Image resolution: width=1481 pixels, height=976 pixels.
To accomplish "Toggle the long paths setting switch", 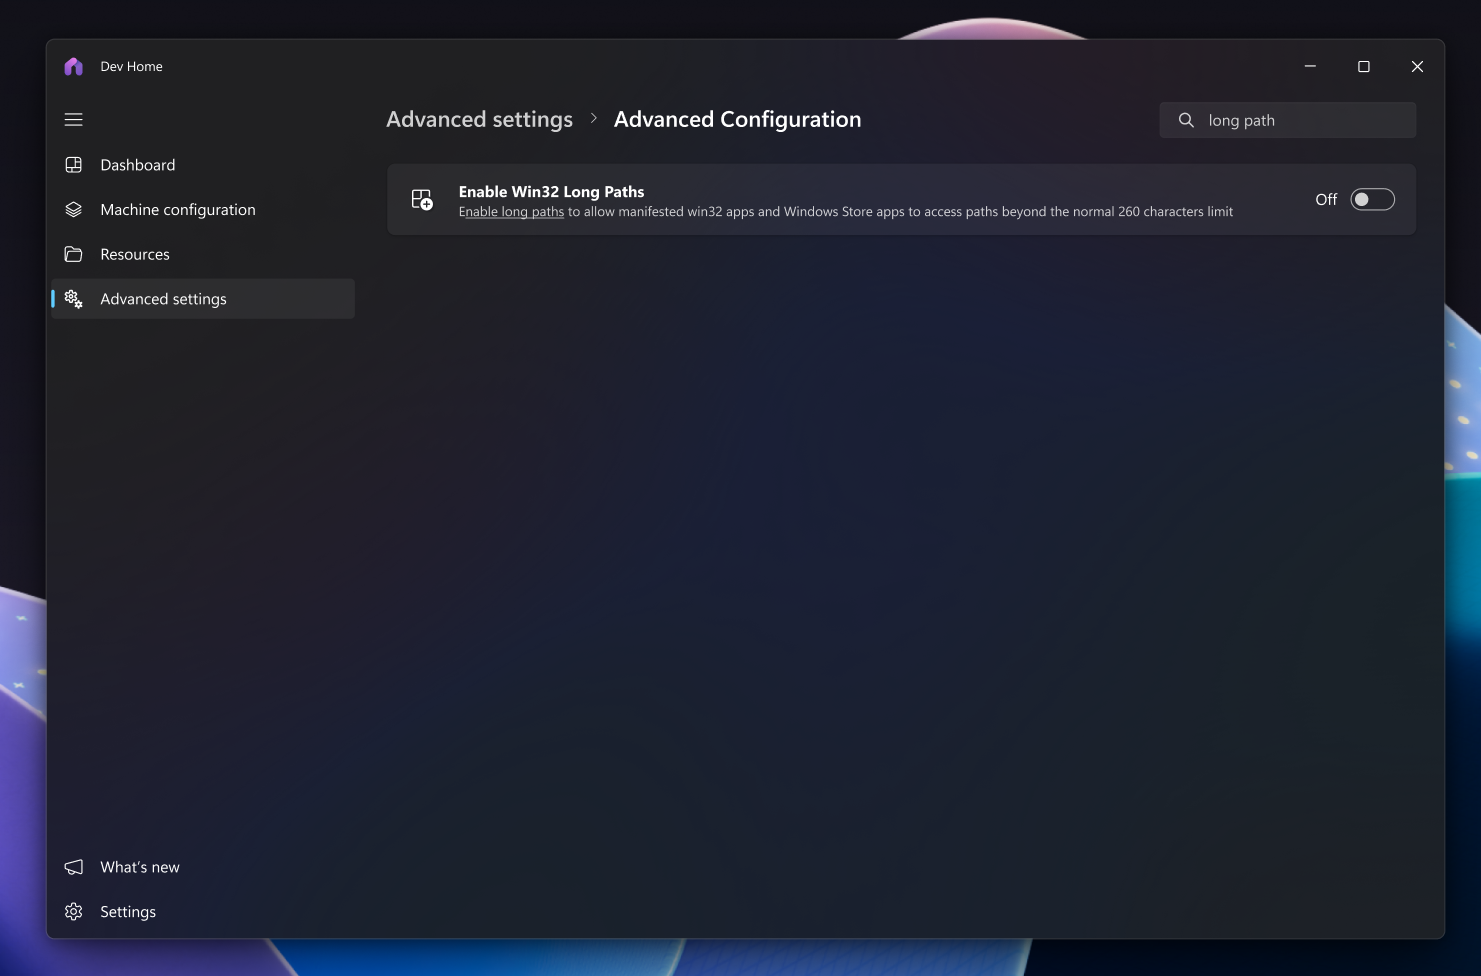I will (x=1372, y=199).
